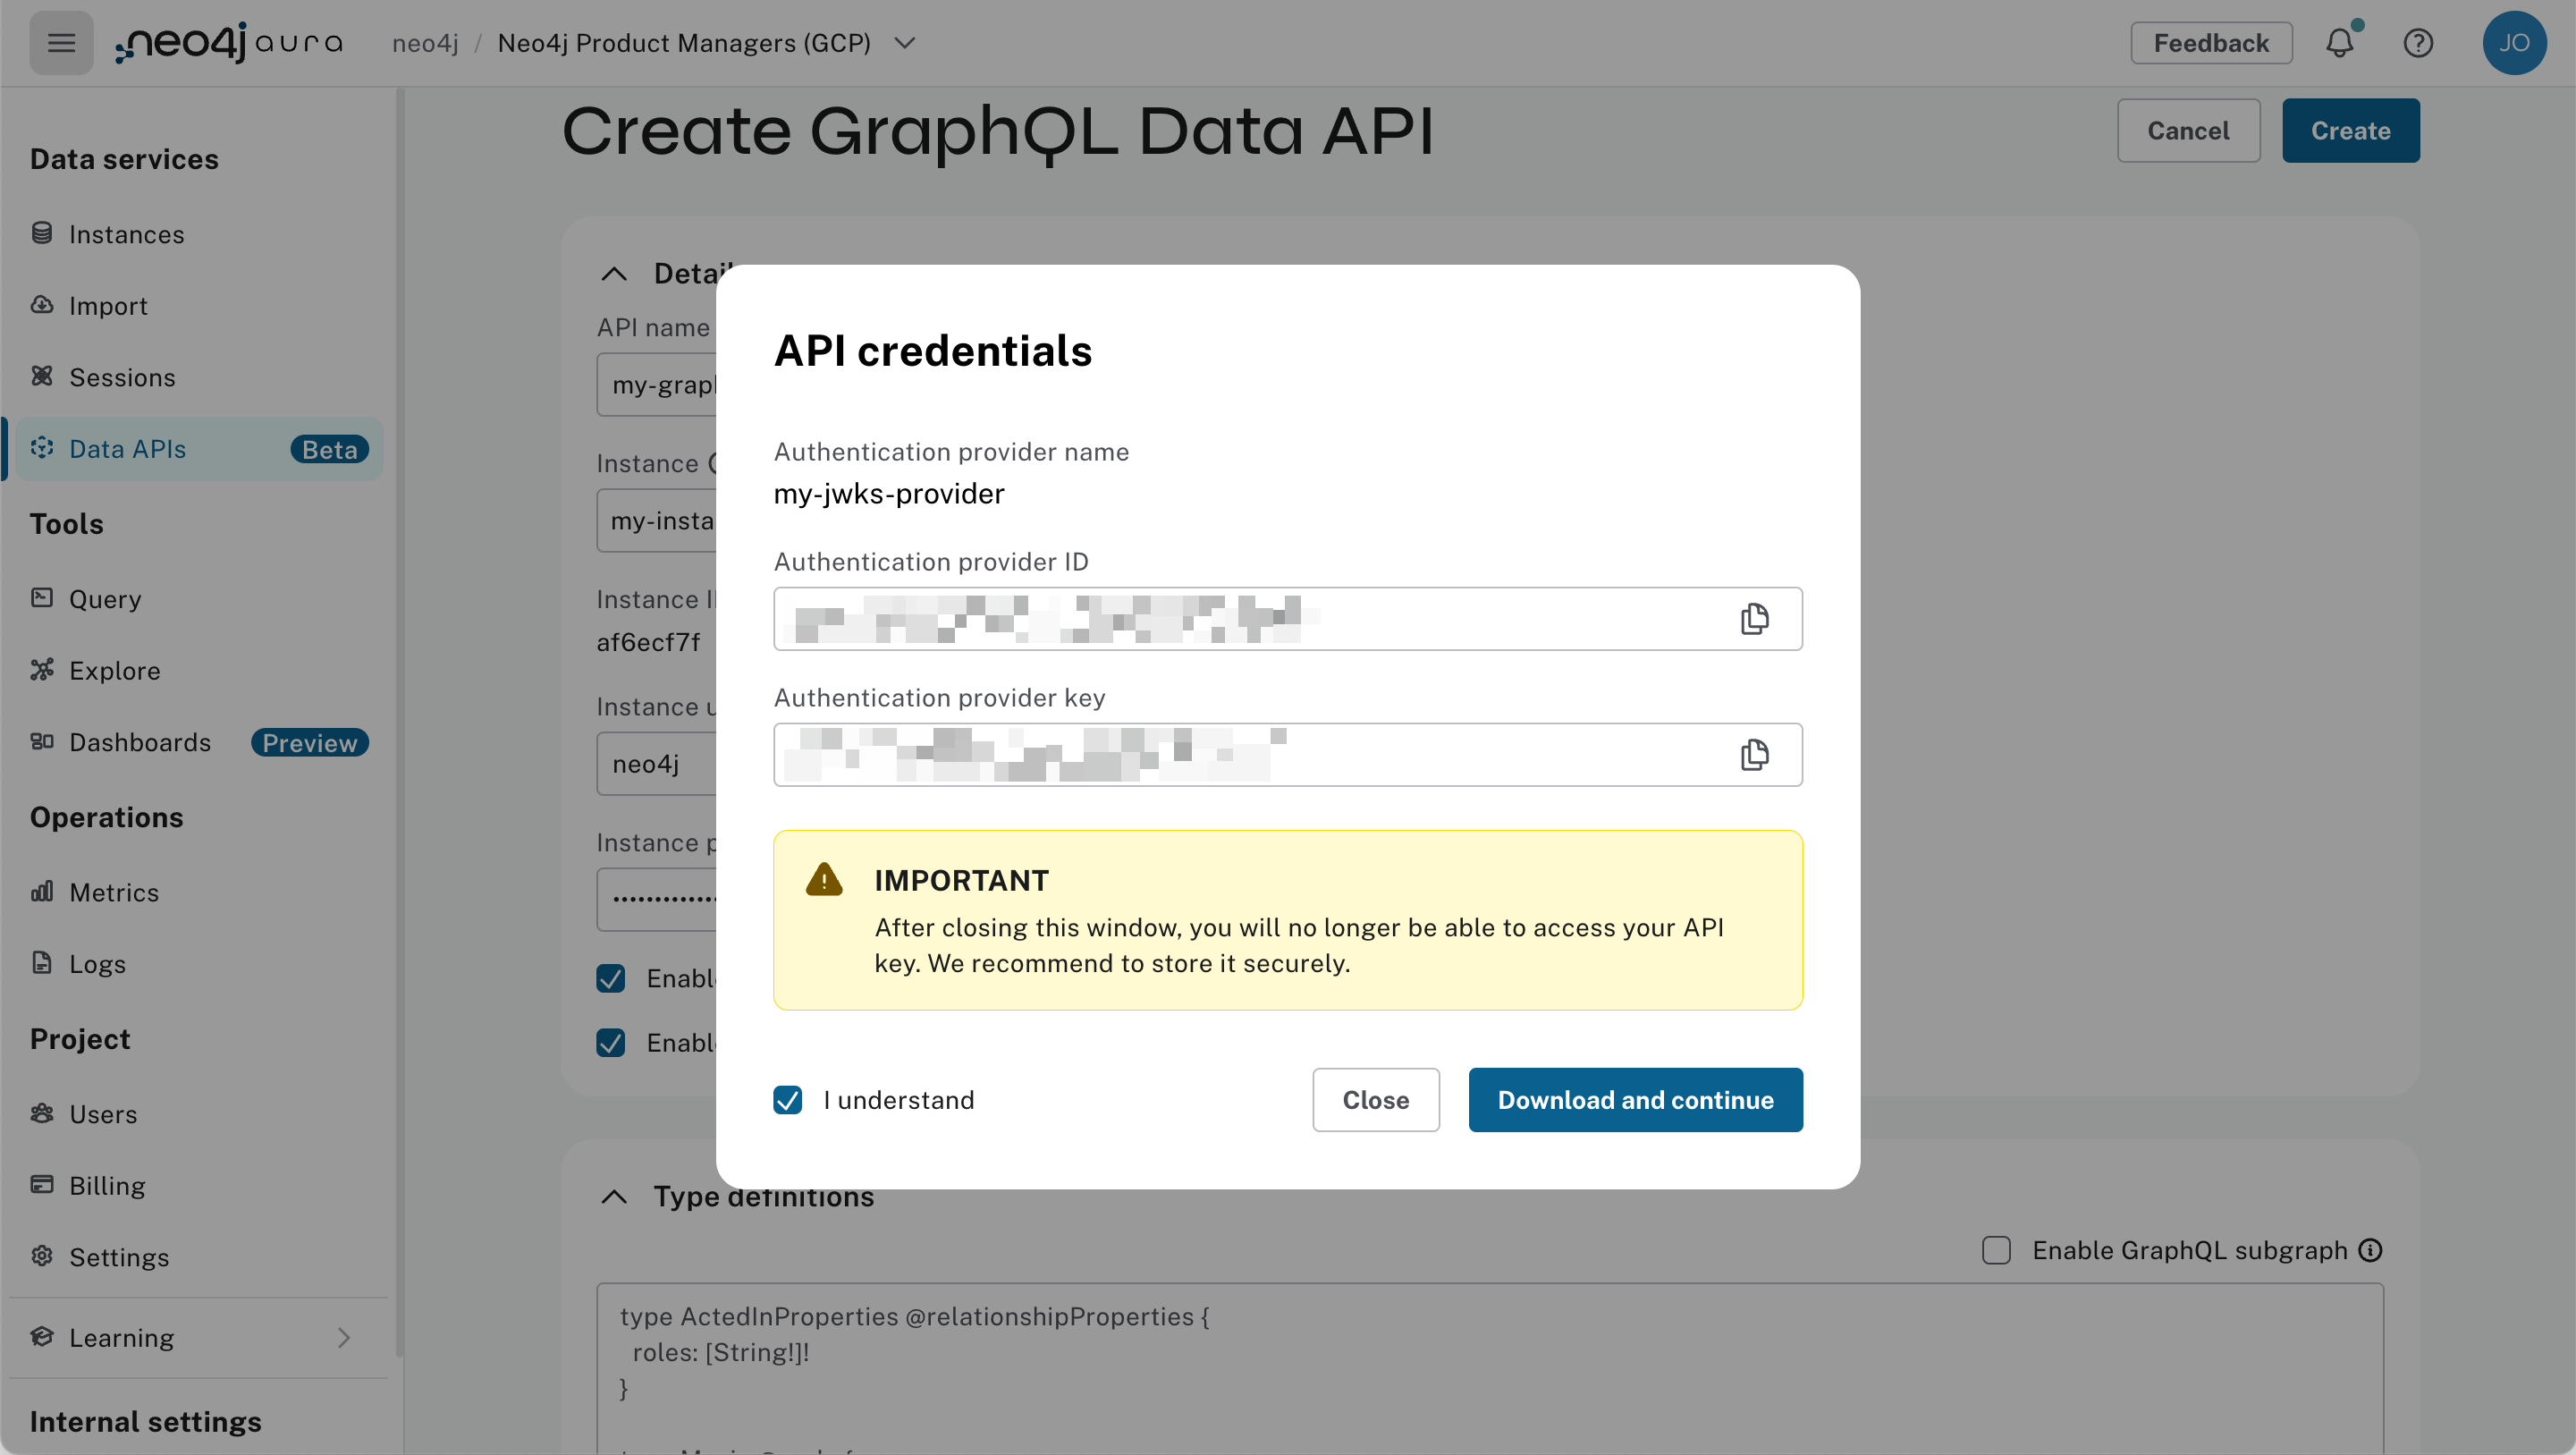Screen dimensions: 2576x1455
Task: Click the Instances database icon
Action: point(42,233)
